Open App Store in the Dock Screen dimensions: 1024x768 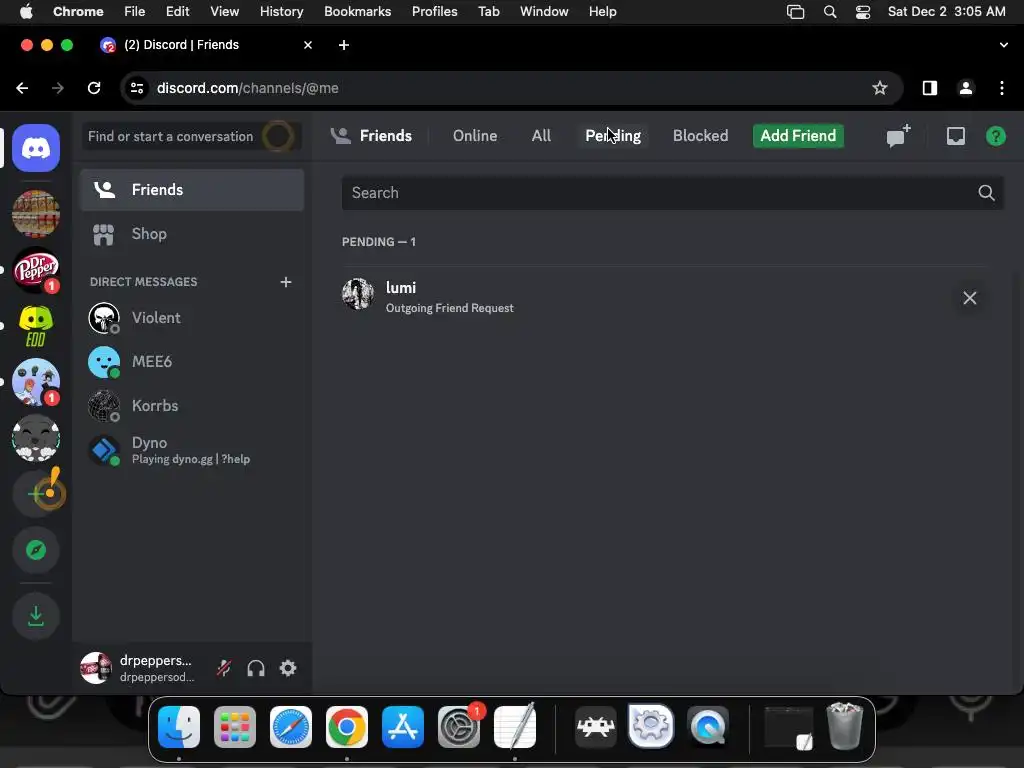pyautogui.click(x=403, y=727)
